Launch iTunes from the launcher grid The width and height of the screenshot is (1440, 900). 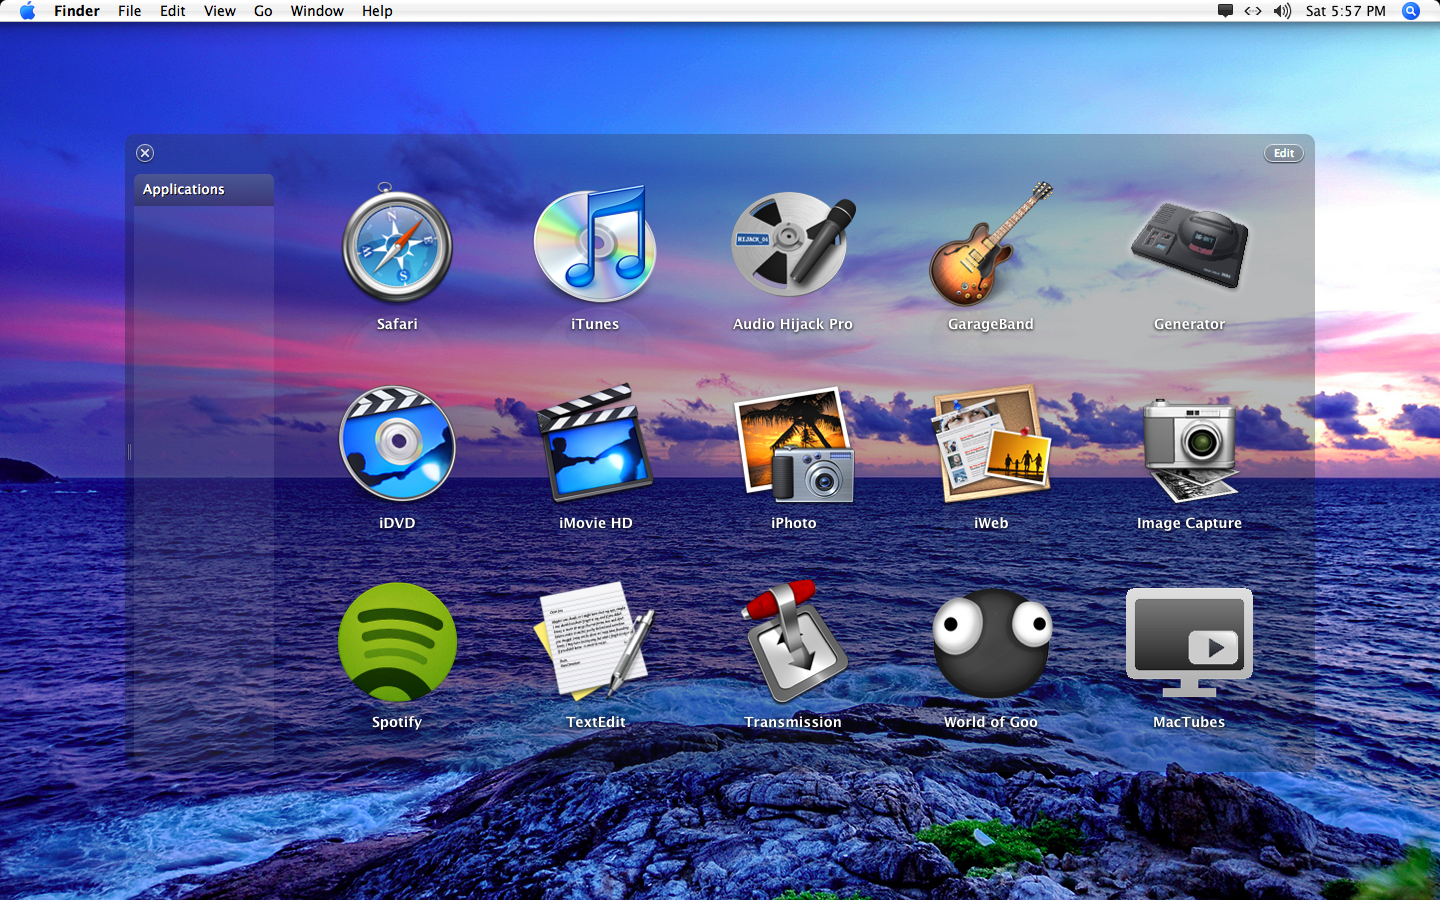click(x=595, y=244)
